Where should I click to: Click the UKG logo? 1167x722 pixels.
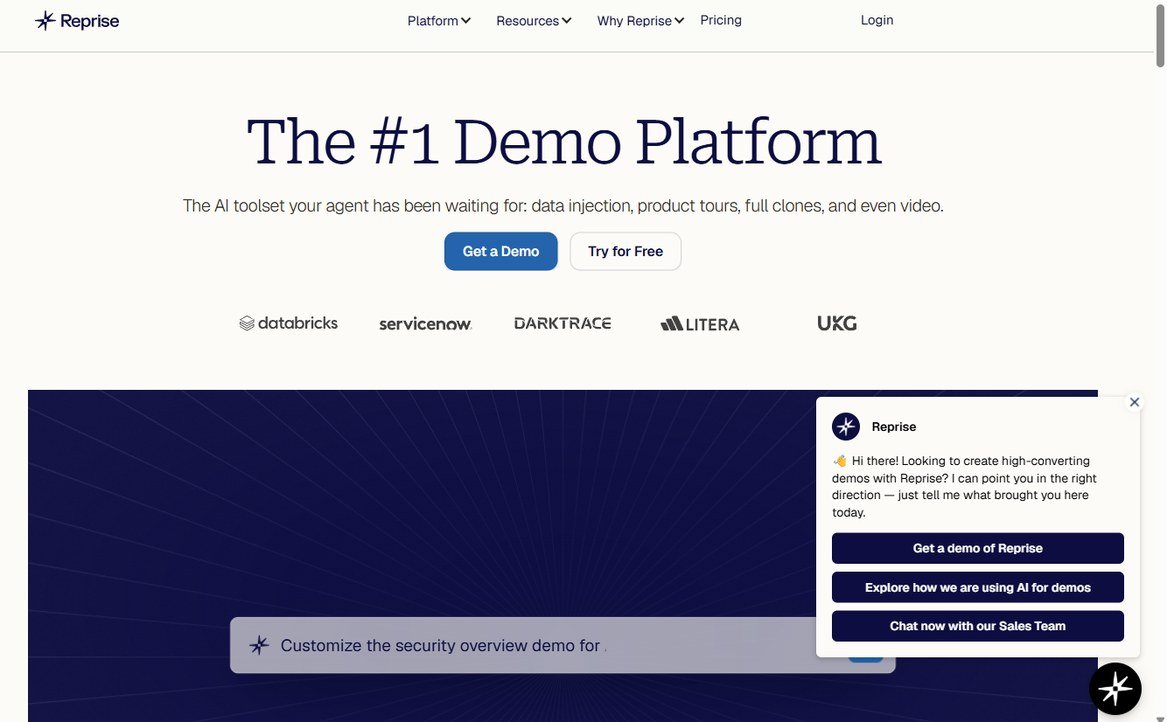[x=837, y=323]
